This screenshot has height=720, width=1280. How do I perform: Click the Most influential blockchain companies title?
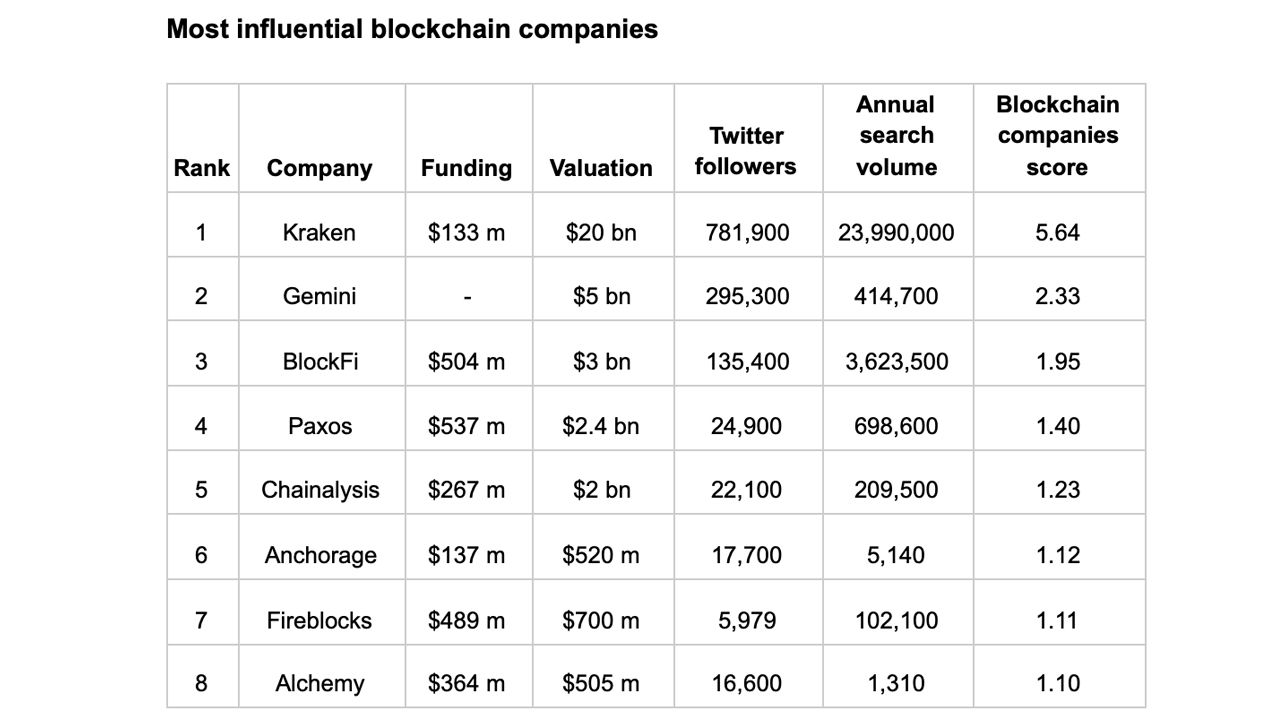click(x=411, y=29)
